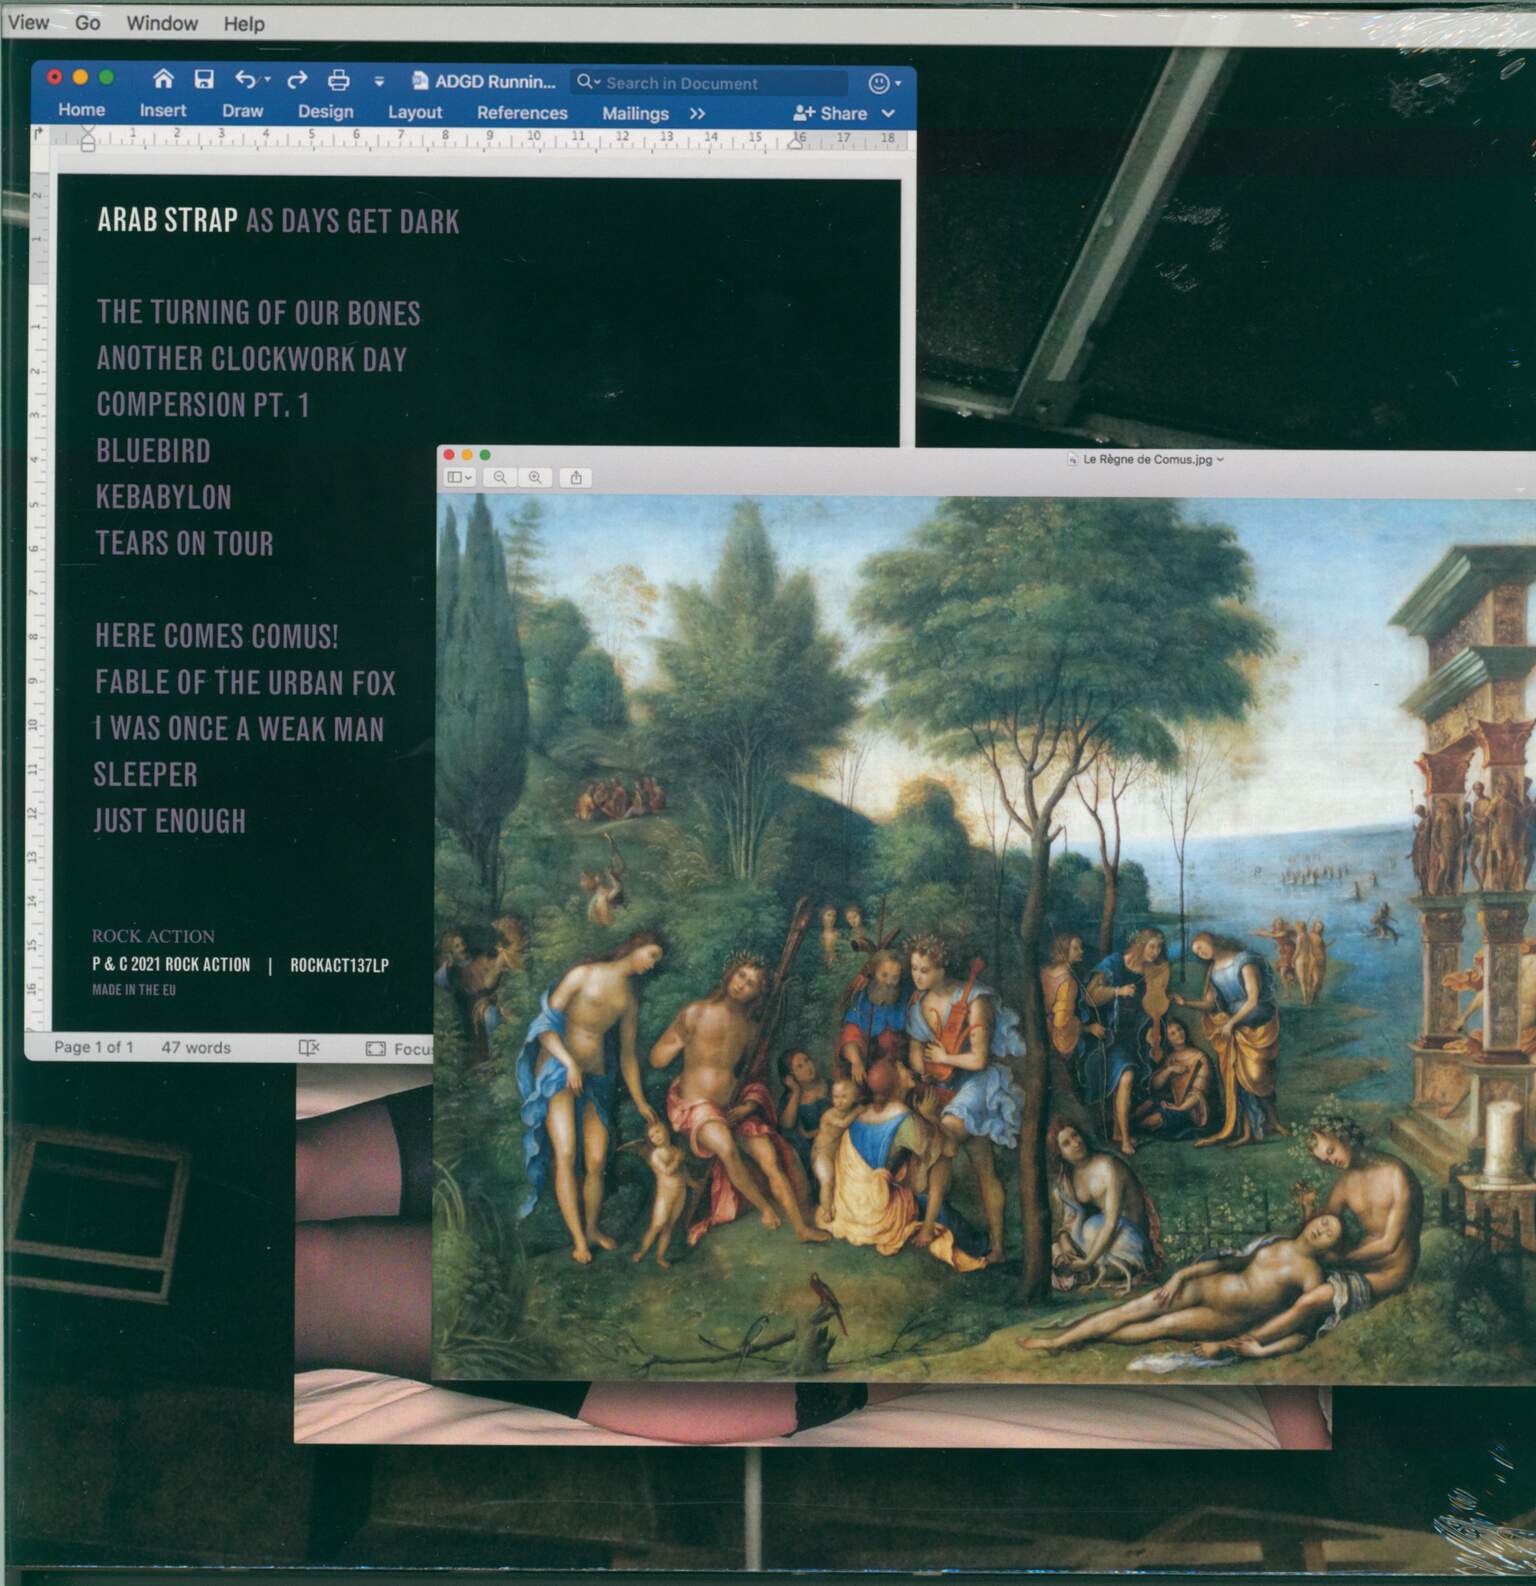Viewport: 1536px width, 1586px height.
Task: Expand the ribbon using the chevron beside Share
Action: pyautogui.click(x=888, y=114)
